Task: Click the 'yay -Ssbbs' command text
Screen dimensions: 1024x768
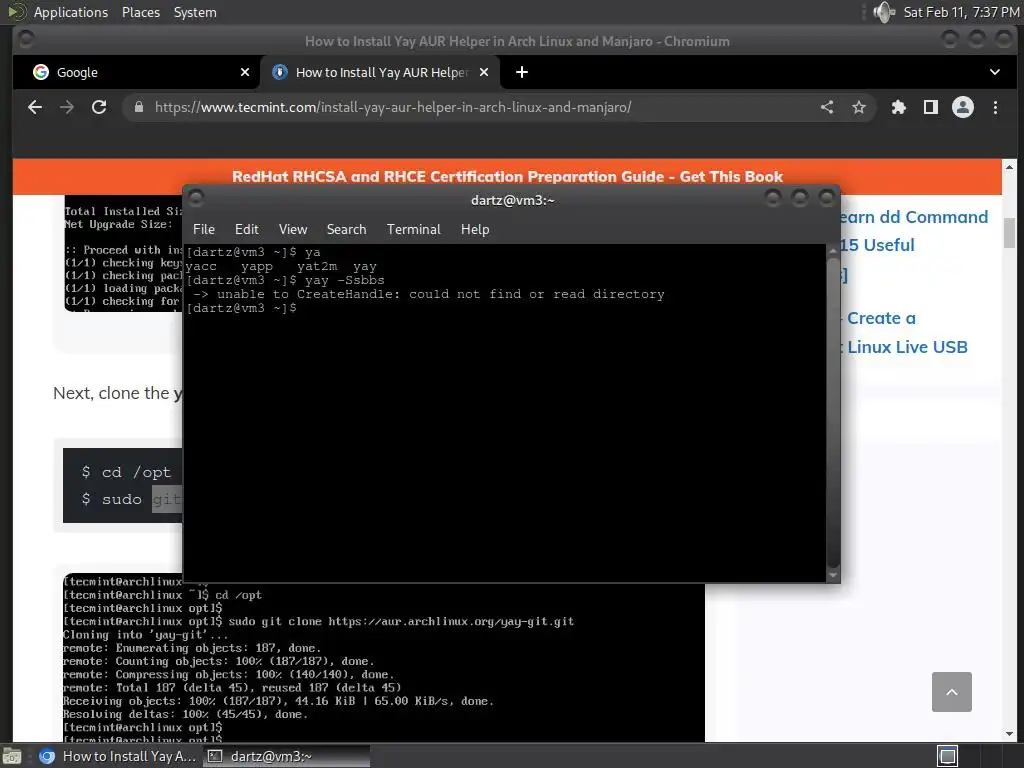Action: click(x=344, y=280)
